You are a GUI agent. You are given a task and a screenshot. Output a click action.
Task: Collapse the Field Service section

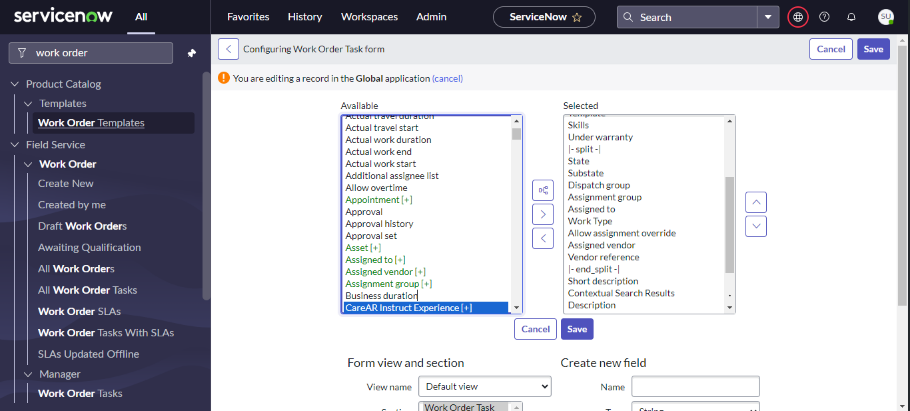click(x=15, y=145)
